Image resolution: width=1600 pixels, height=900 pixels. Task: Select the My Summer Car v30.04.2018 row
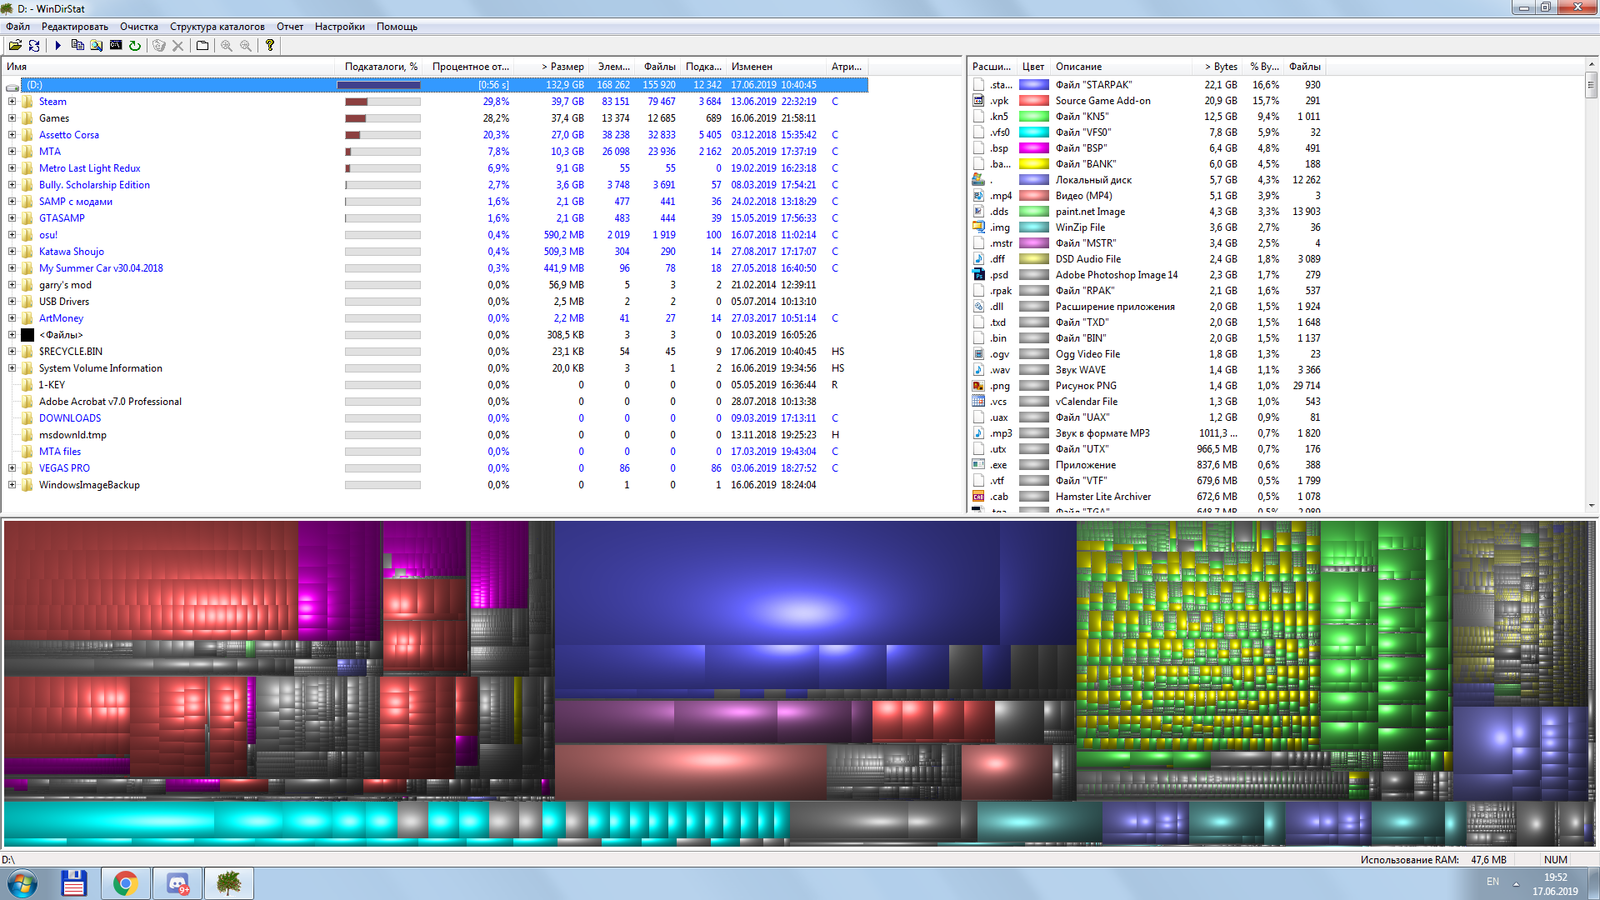click(x=435, y=268)
